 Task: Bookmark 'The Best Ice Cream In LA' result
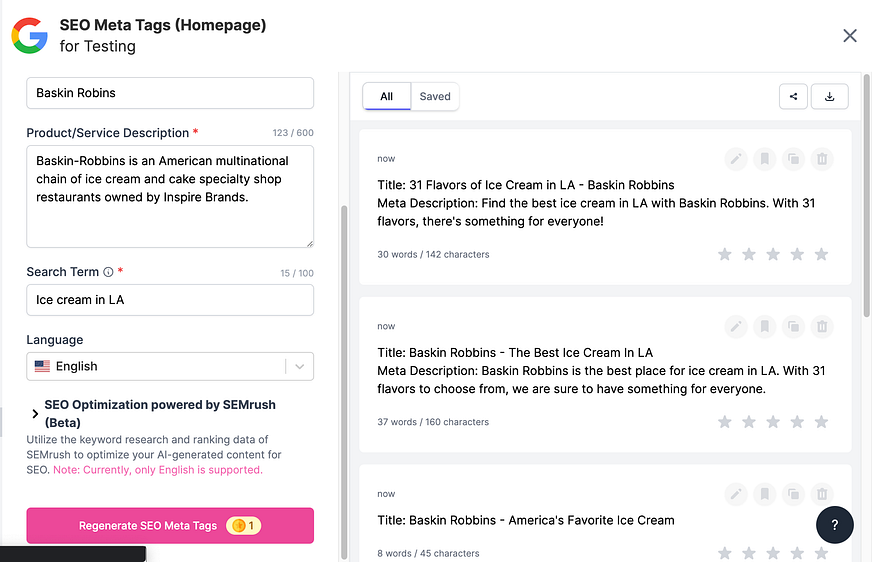(x=764, y=326)
